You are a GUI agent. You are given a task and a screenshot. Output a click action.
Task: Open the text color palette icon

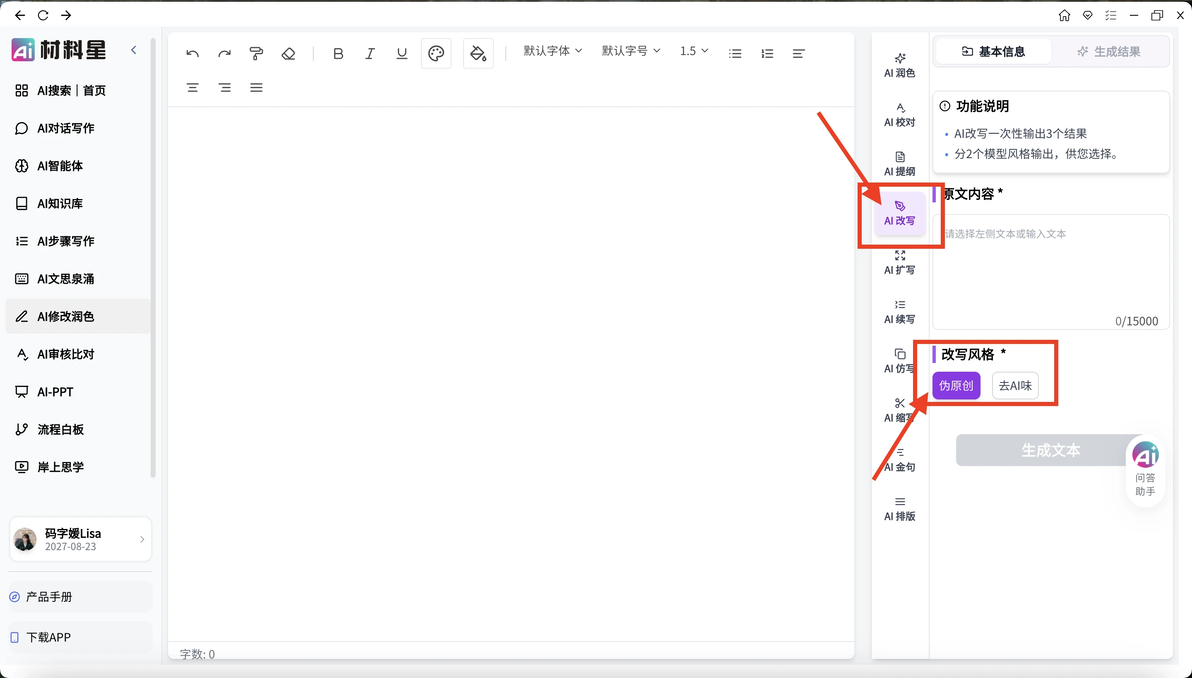coord(436,53)
